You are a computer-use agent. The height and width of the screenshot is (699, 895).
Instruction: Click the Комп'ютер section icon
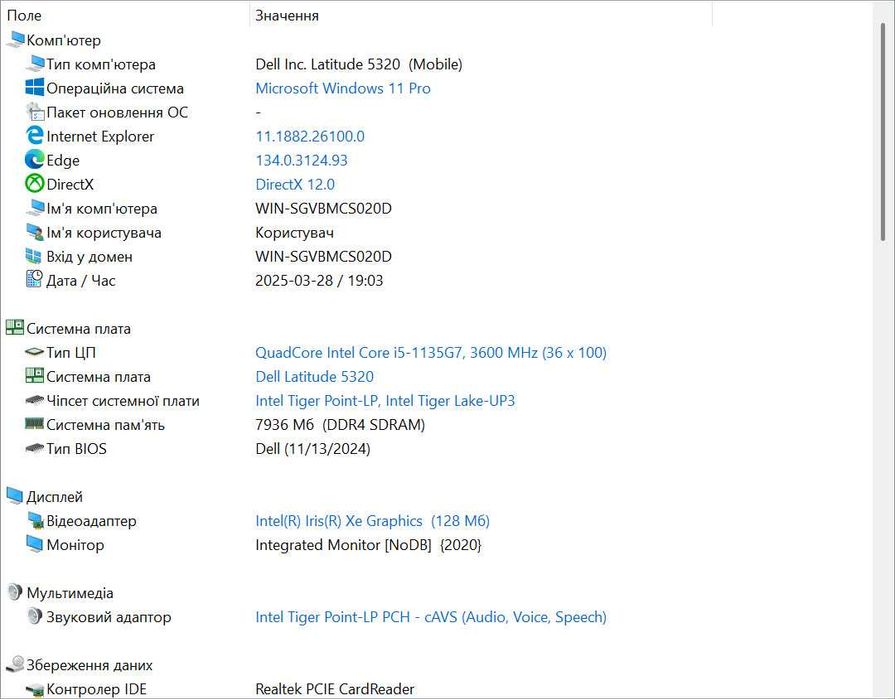coord(15,39)
